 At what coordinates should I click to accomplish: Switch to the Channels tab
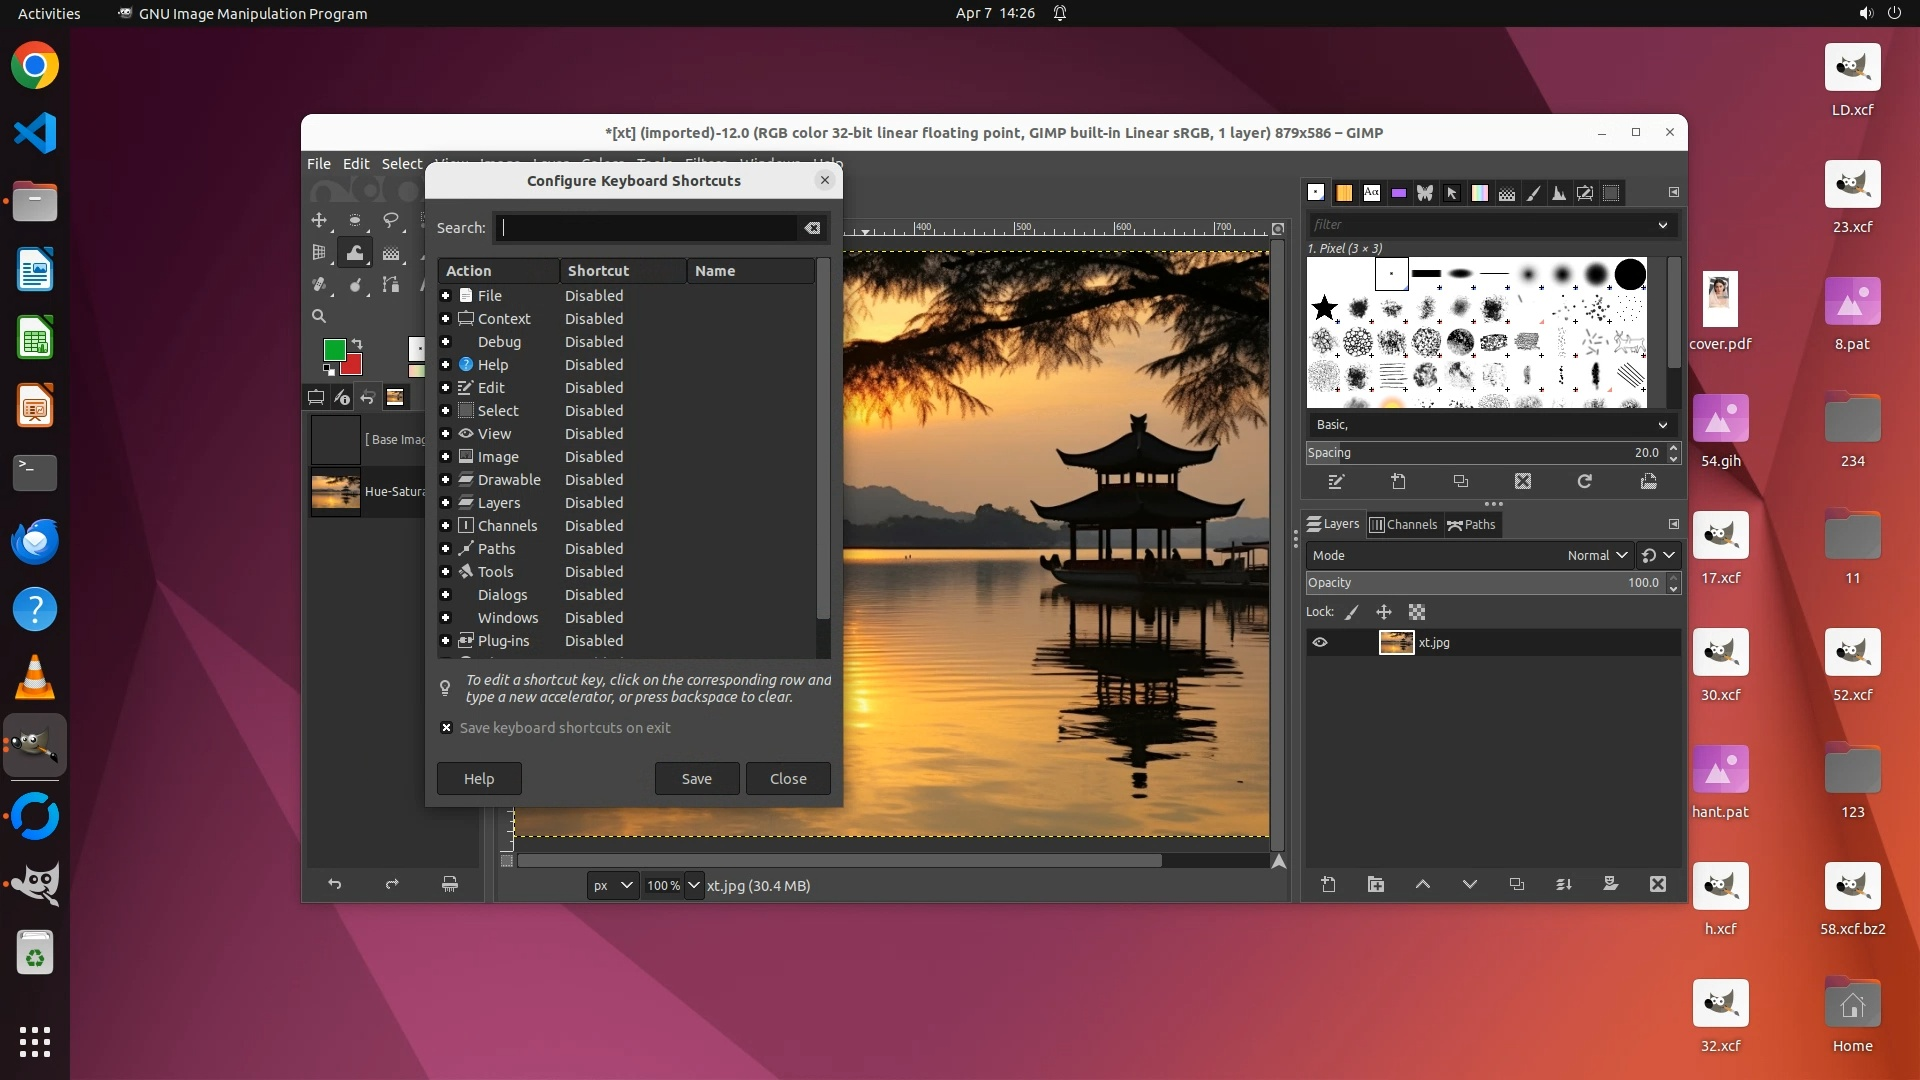tap(1403, 524)
